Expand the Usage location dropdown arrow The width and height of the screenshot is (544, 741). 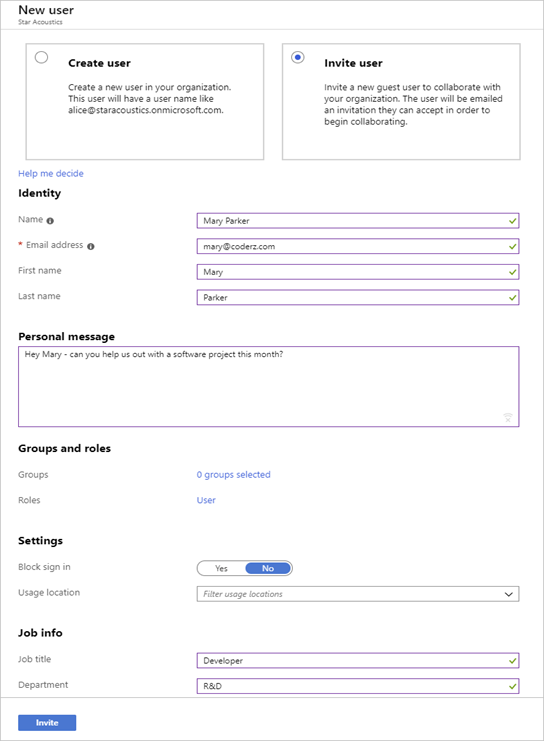(509, 594)
